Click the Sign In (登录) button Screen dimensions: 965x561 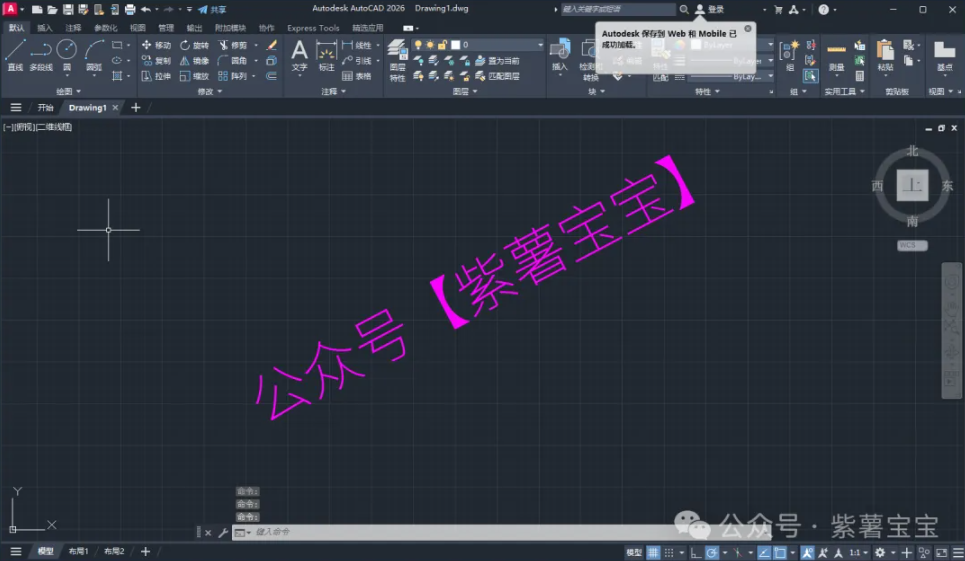click(710, 9)
